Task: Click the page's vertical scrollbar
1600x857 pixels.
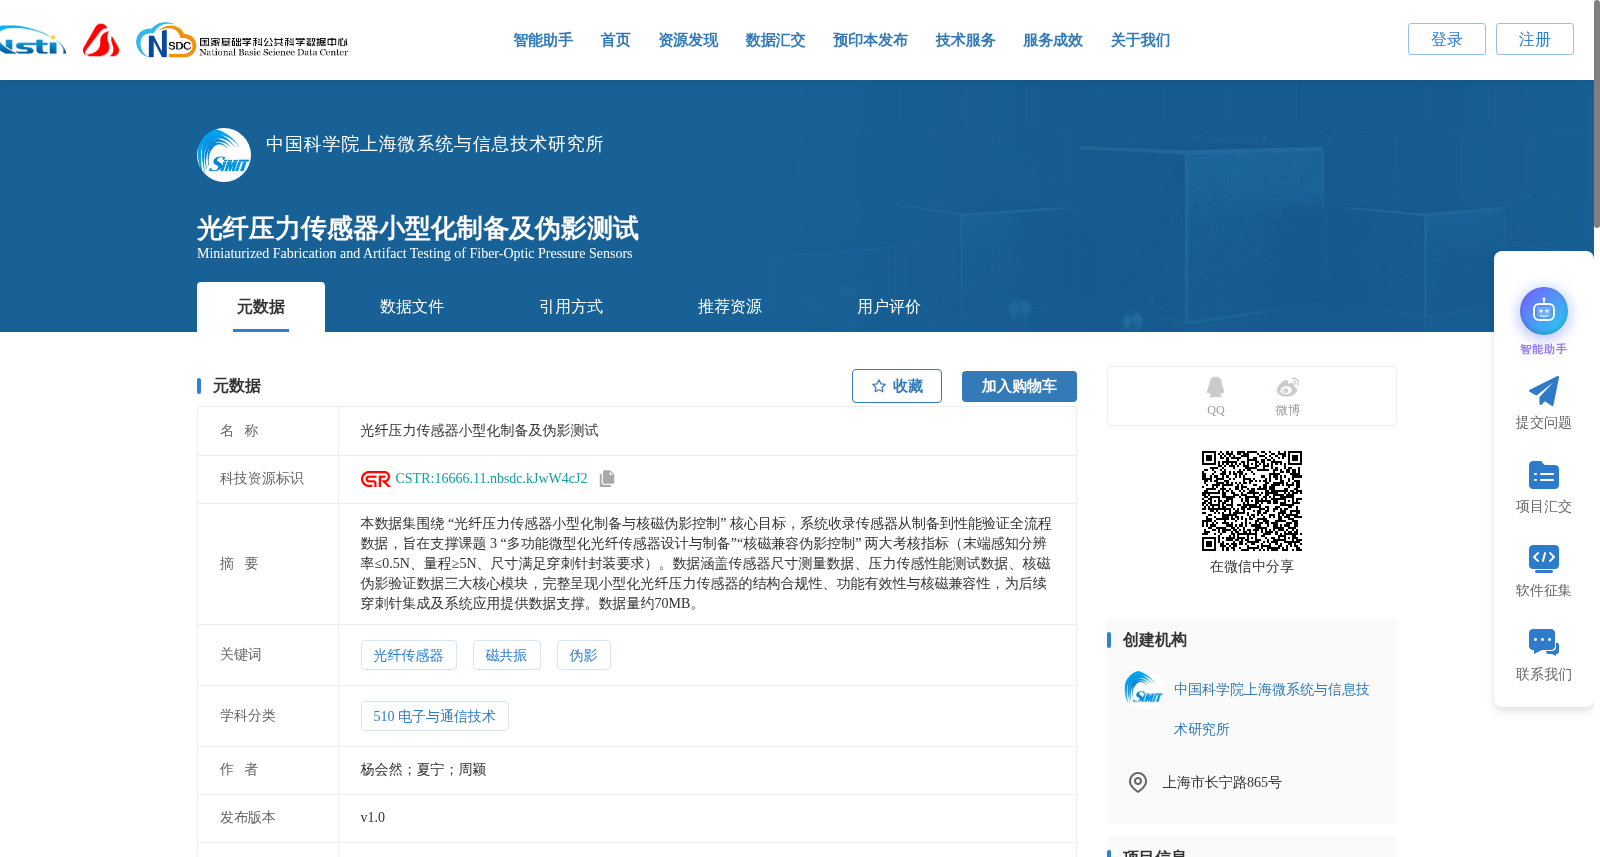Action: tap(1596, 115)
